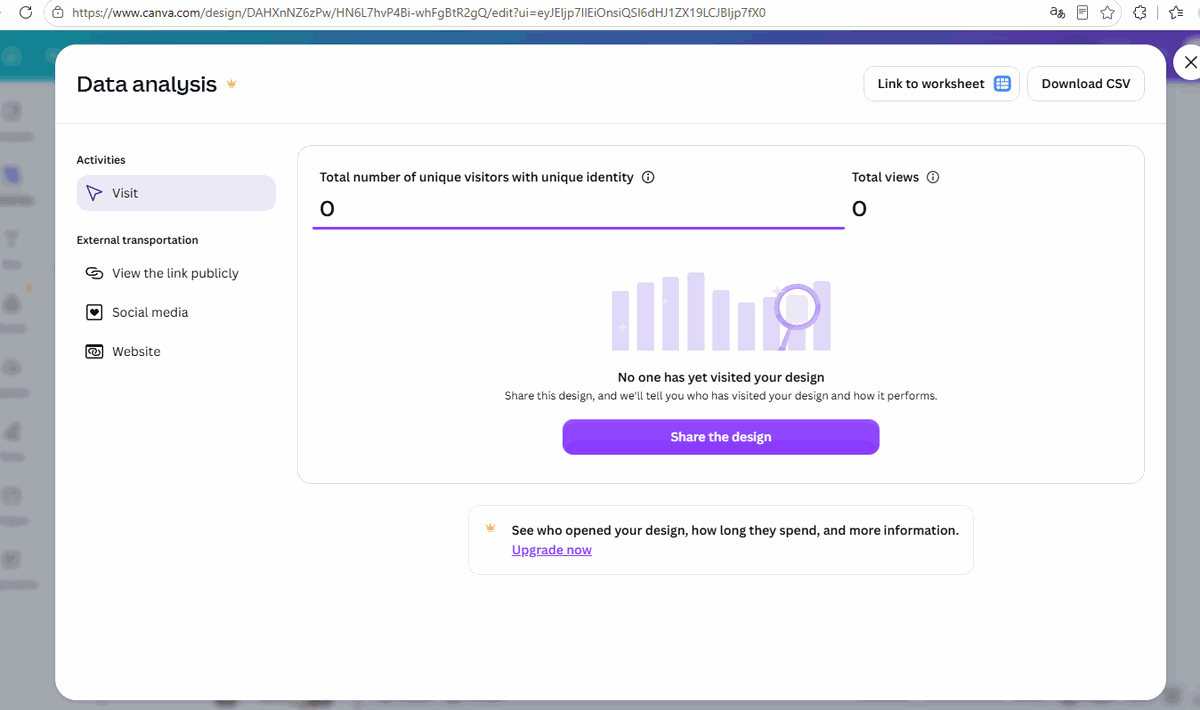
Task: Click the worksheet grid icon
Action: coord(1002,84)
